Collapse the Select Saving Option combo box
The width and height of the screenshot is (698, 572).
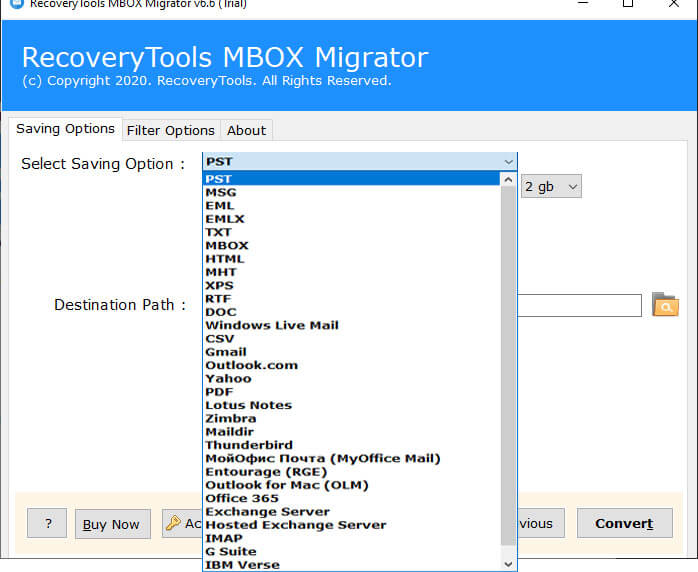tap(508, 162)
